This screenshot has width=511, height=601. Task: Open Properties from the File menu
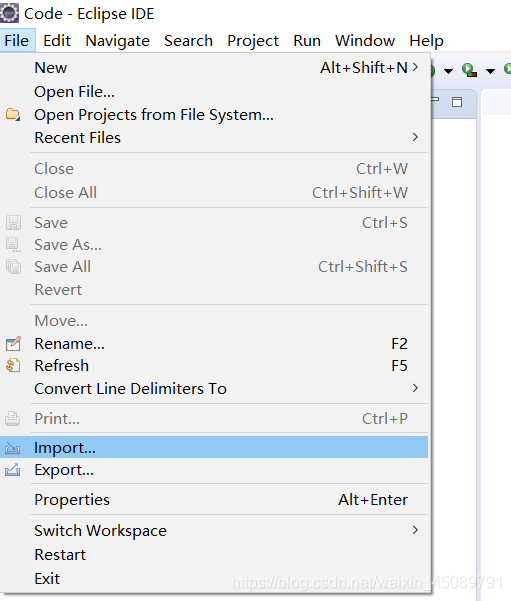tap(214, 500)
